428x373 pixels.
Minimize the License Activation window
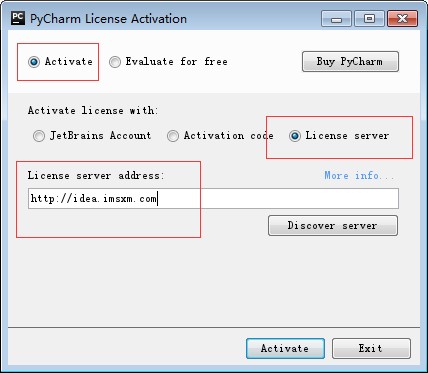click(x=336, y=19)
